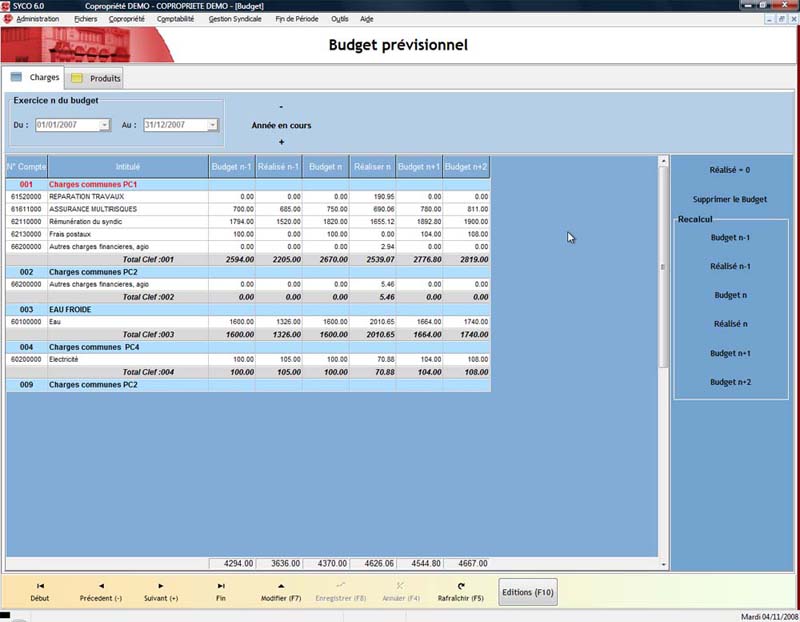Click the yellow Produits tab icon
Viewport: 800px width, 622px height.
pyautogui.click(x=77, y=78)
